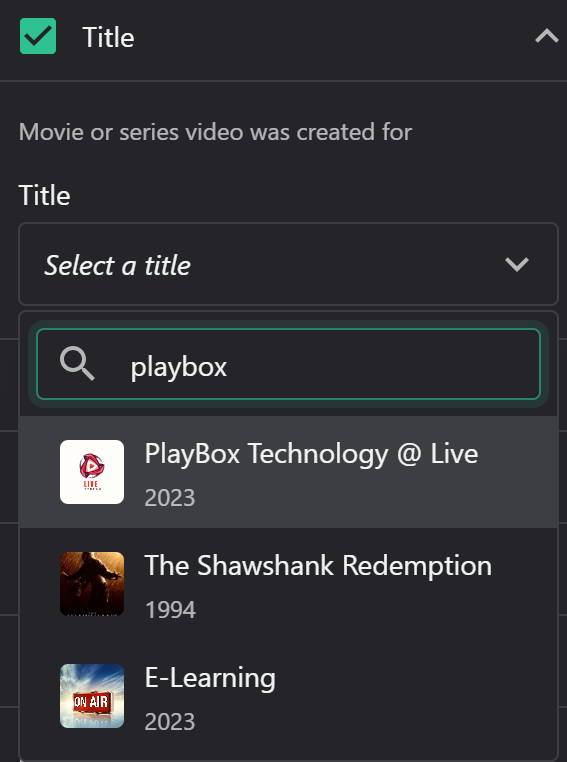Click the Title field label above the selector

[x=44, y=195]
